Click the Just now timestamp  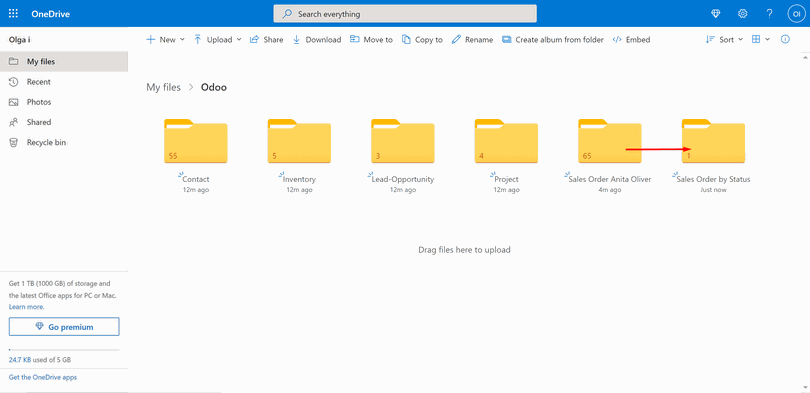pos(713,190)
